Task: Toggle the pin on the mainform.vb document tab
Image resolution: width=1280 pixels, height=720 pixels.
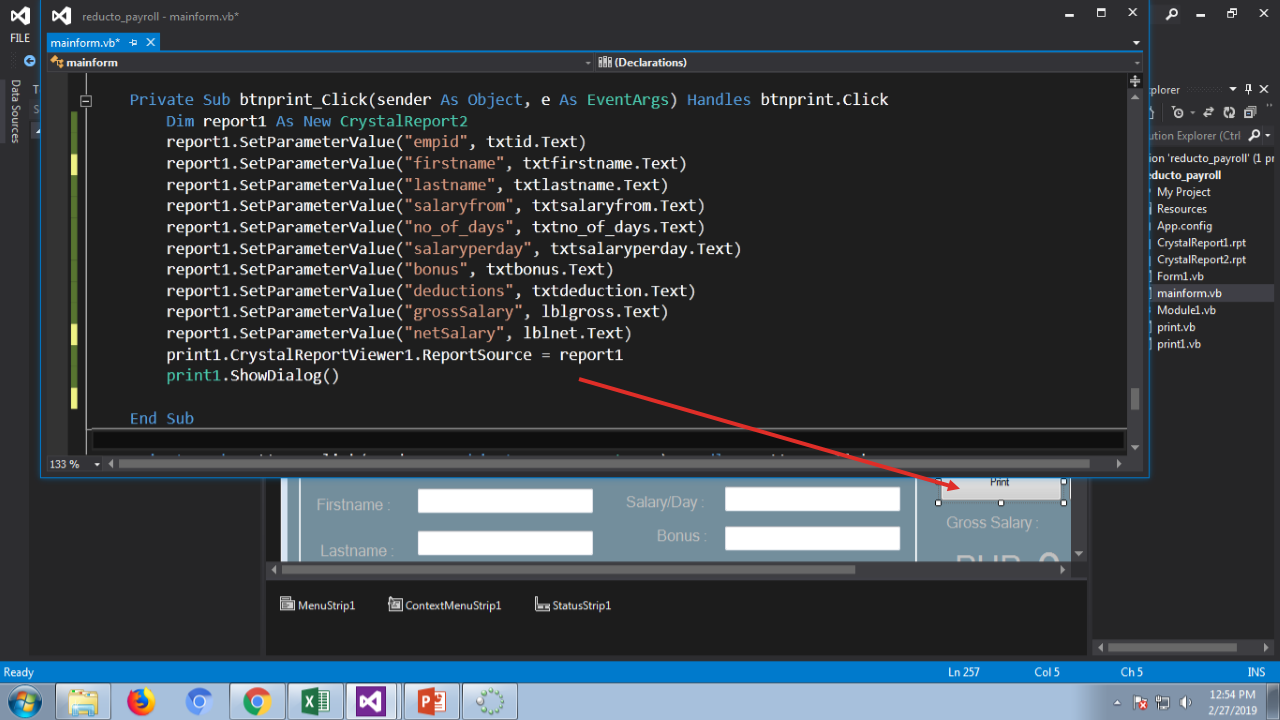Action: [133, 43]
